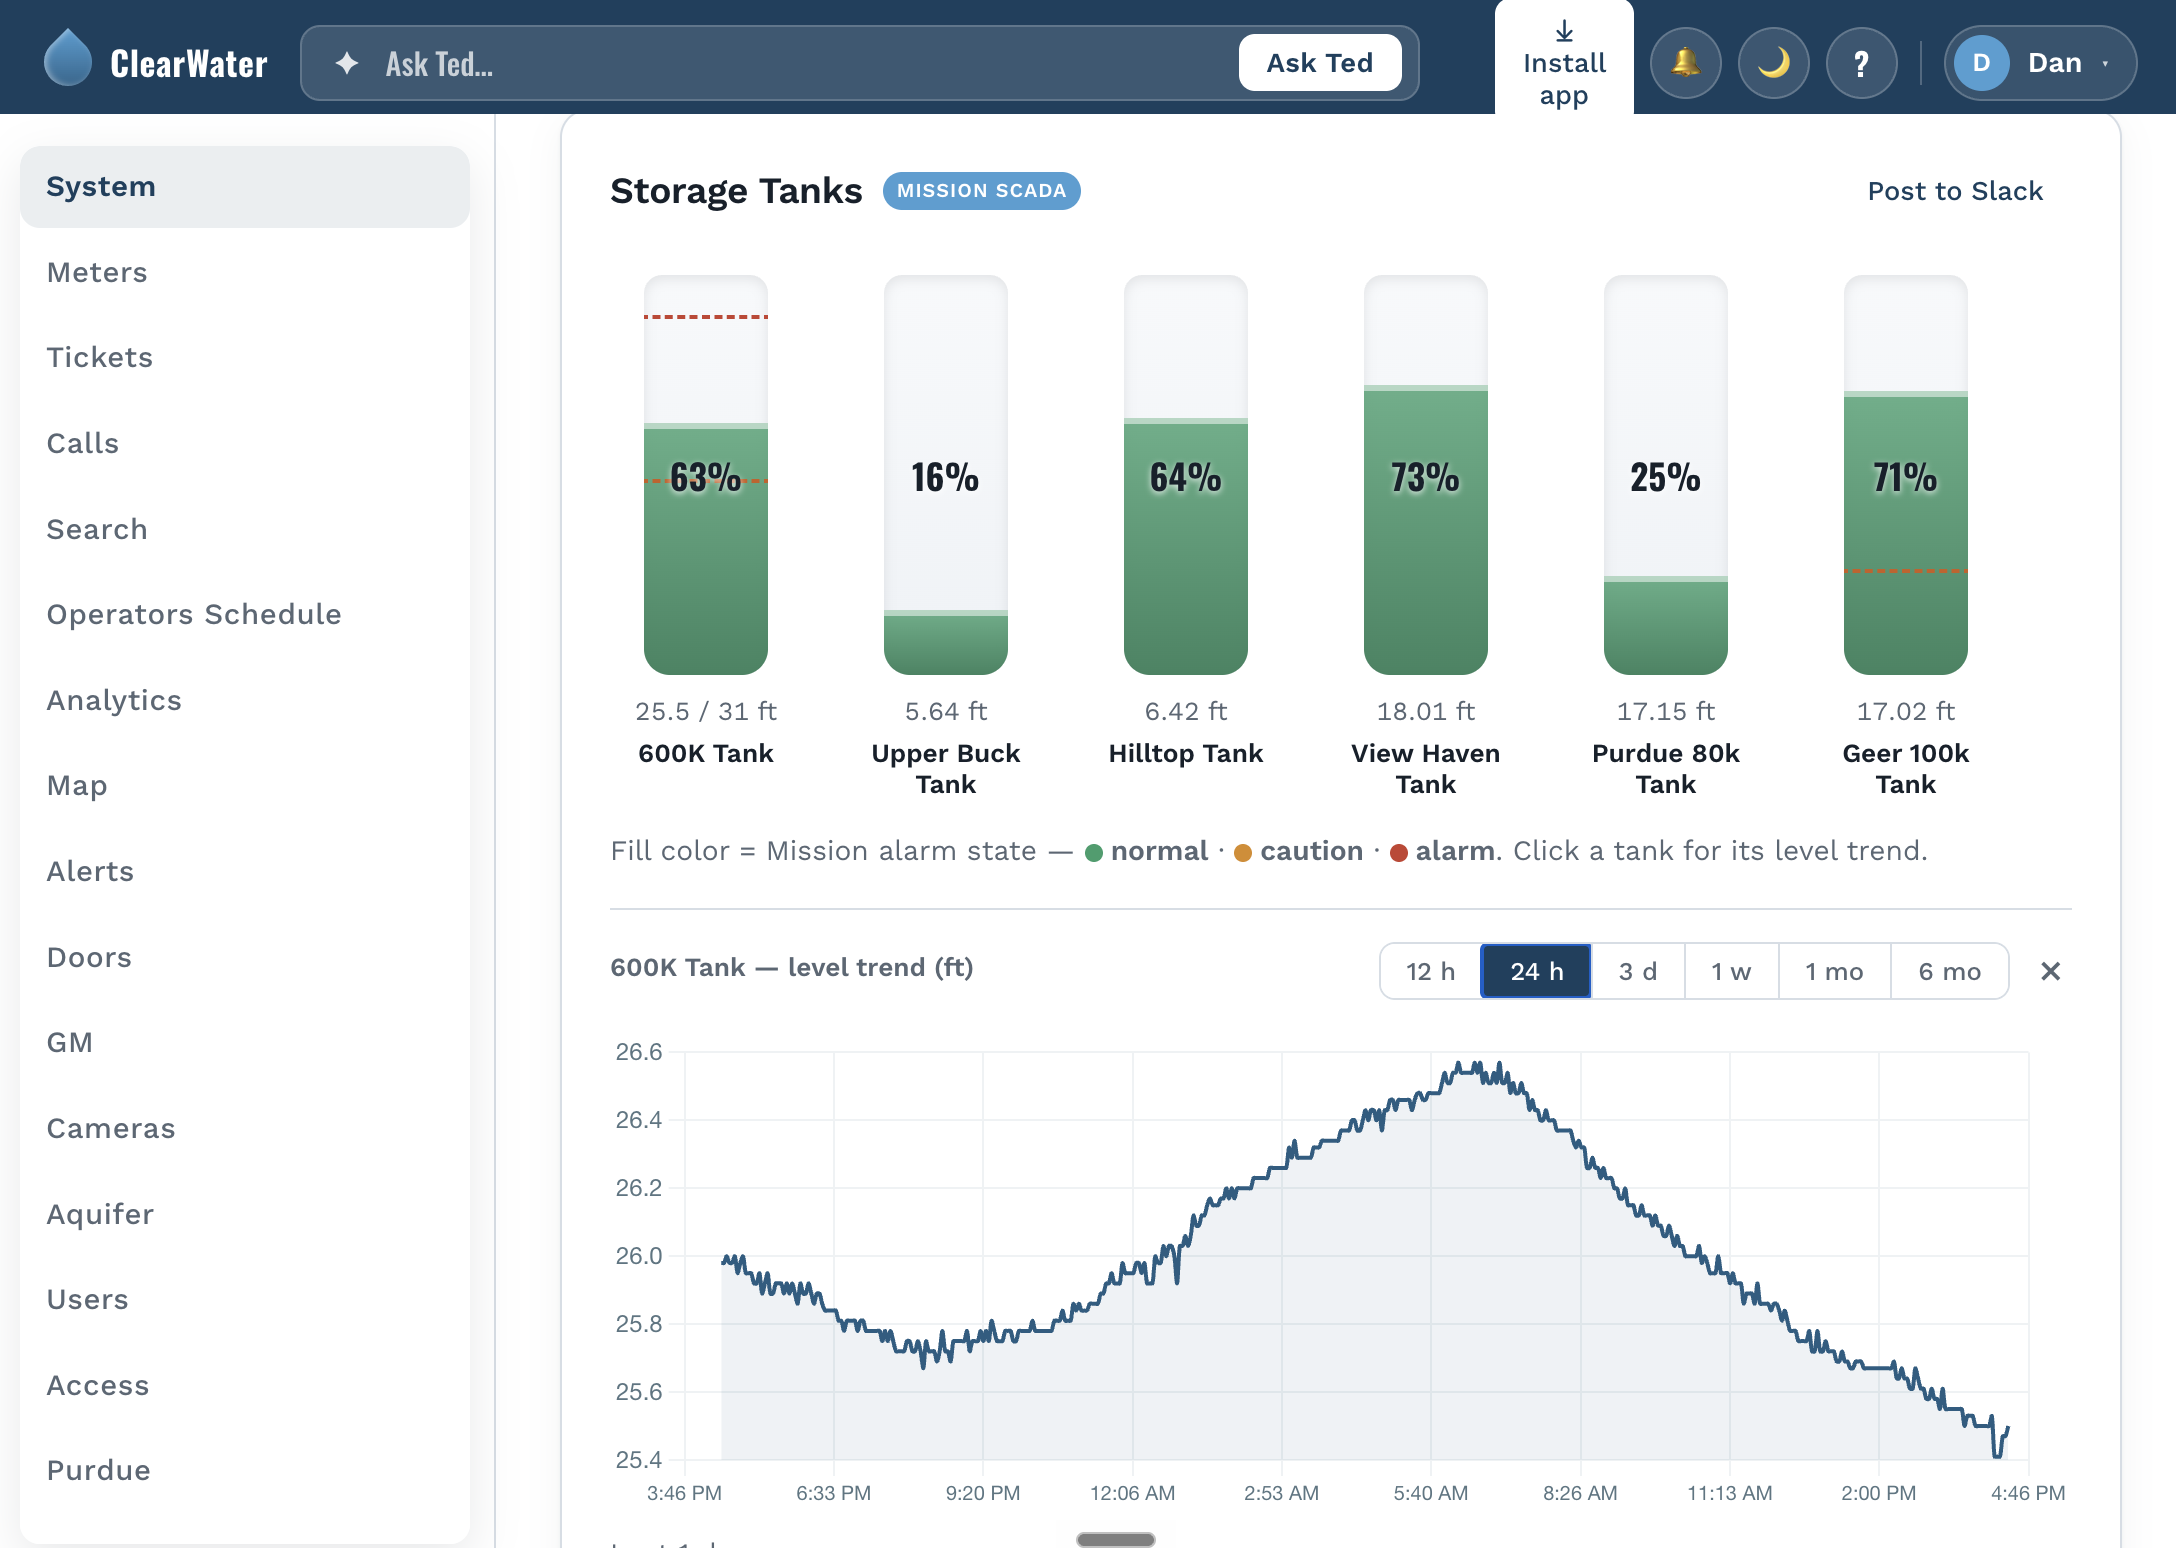Click the 600K Tank trend chart peak
Viewport: 2176px width, 1548px height.
[1478, 1068]
